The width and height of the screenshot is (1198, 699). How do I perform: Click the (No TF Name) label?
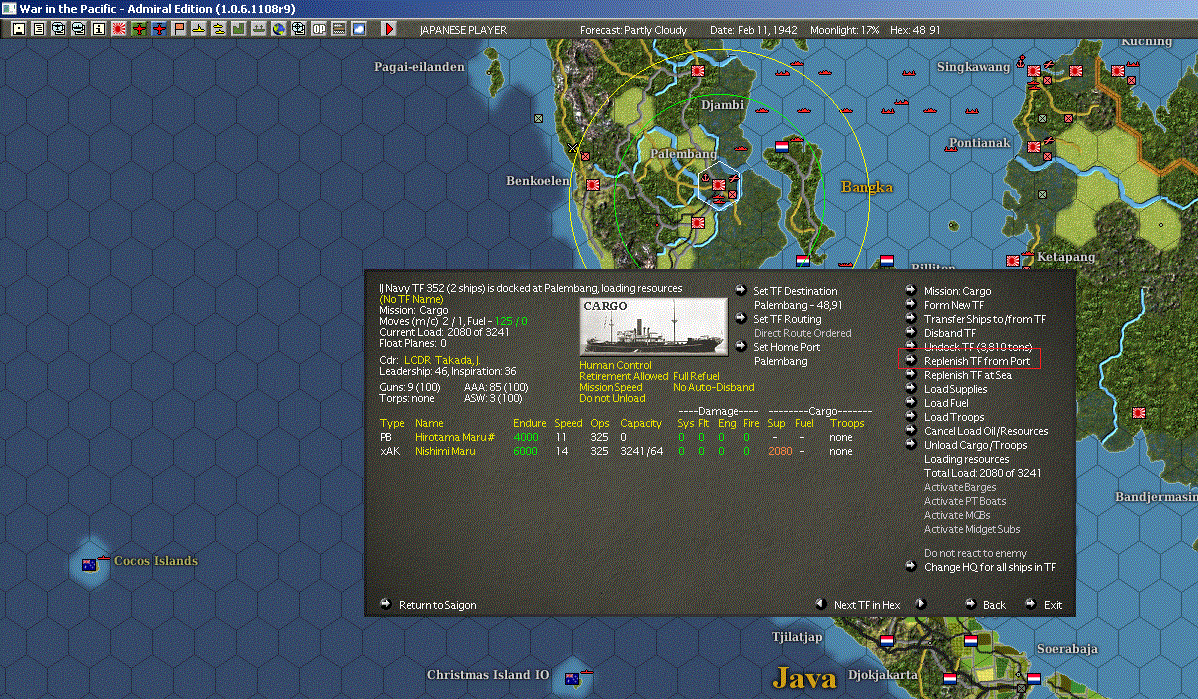point(411,299)
